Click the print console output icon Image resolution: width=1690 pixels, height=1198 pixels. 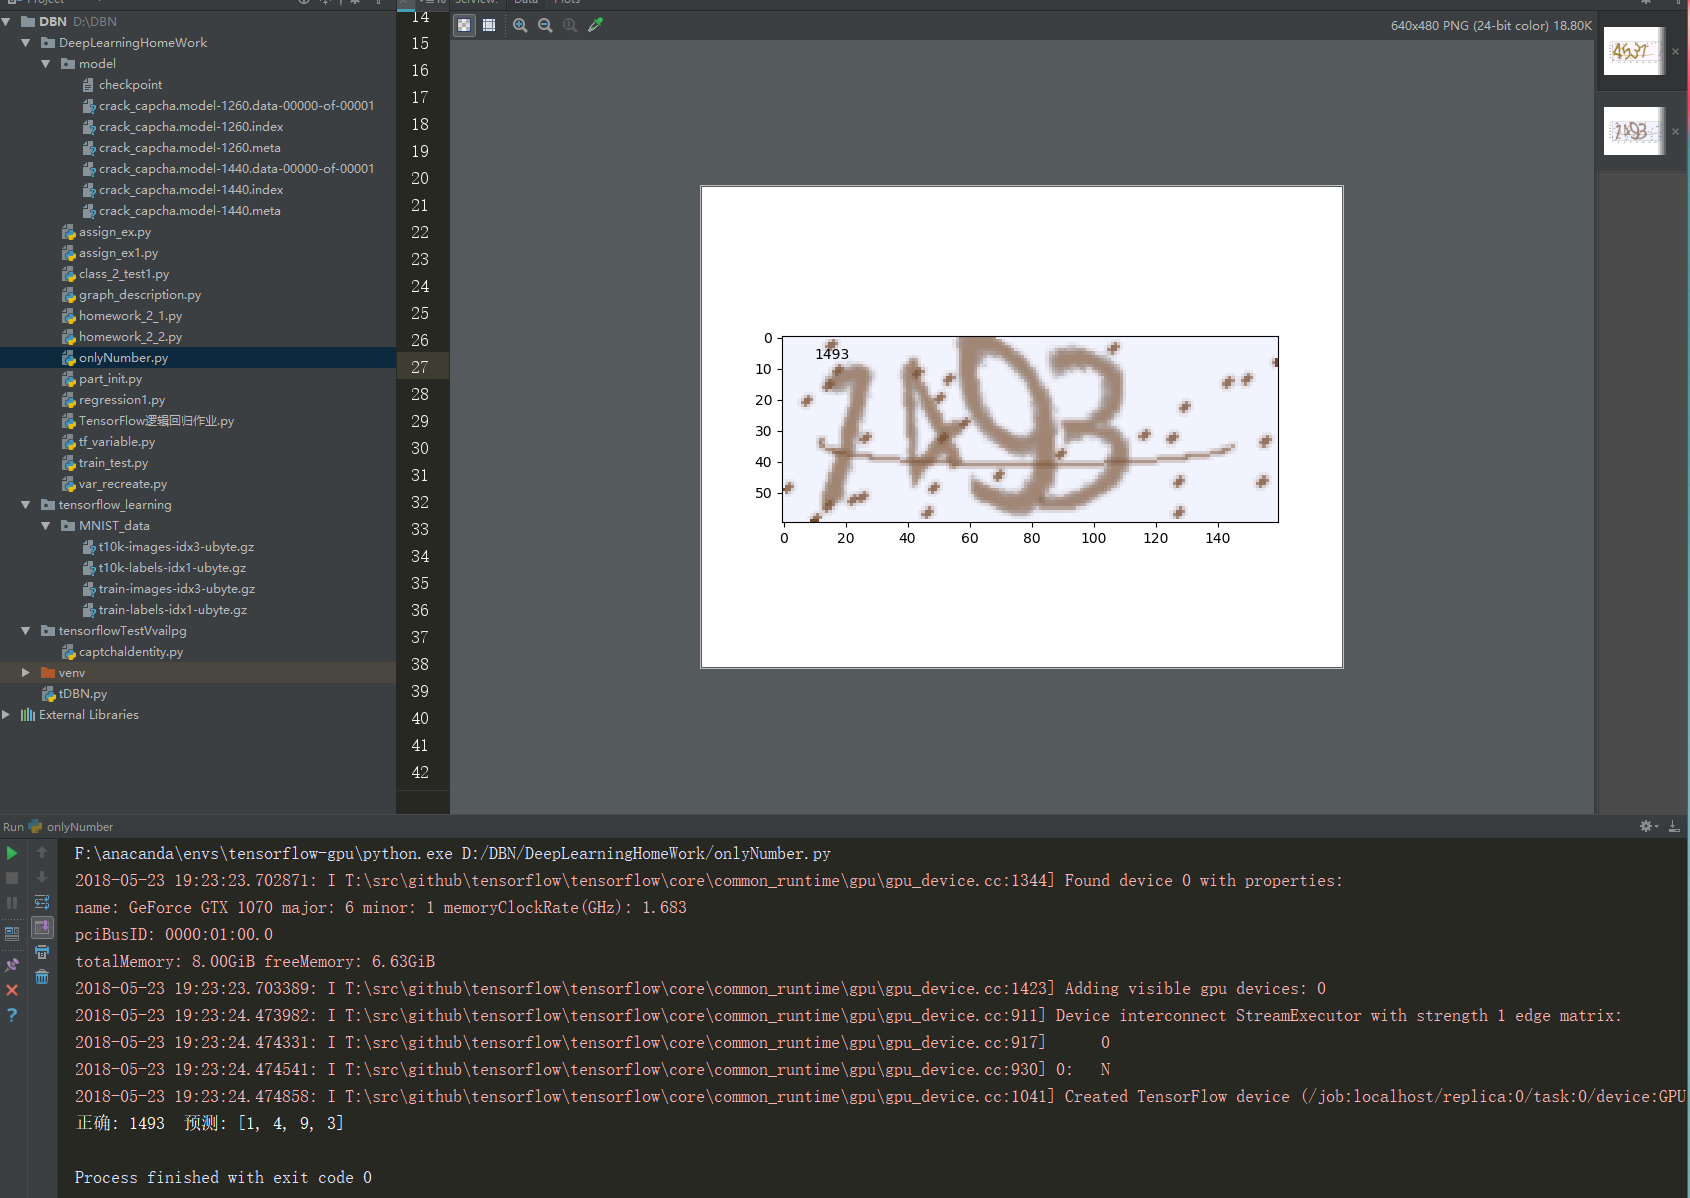(42, 952)
